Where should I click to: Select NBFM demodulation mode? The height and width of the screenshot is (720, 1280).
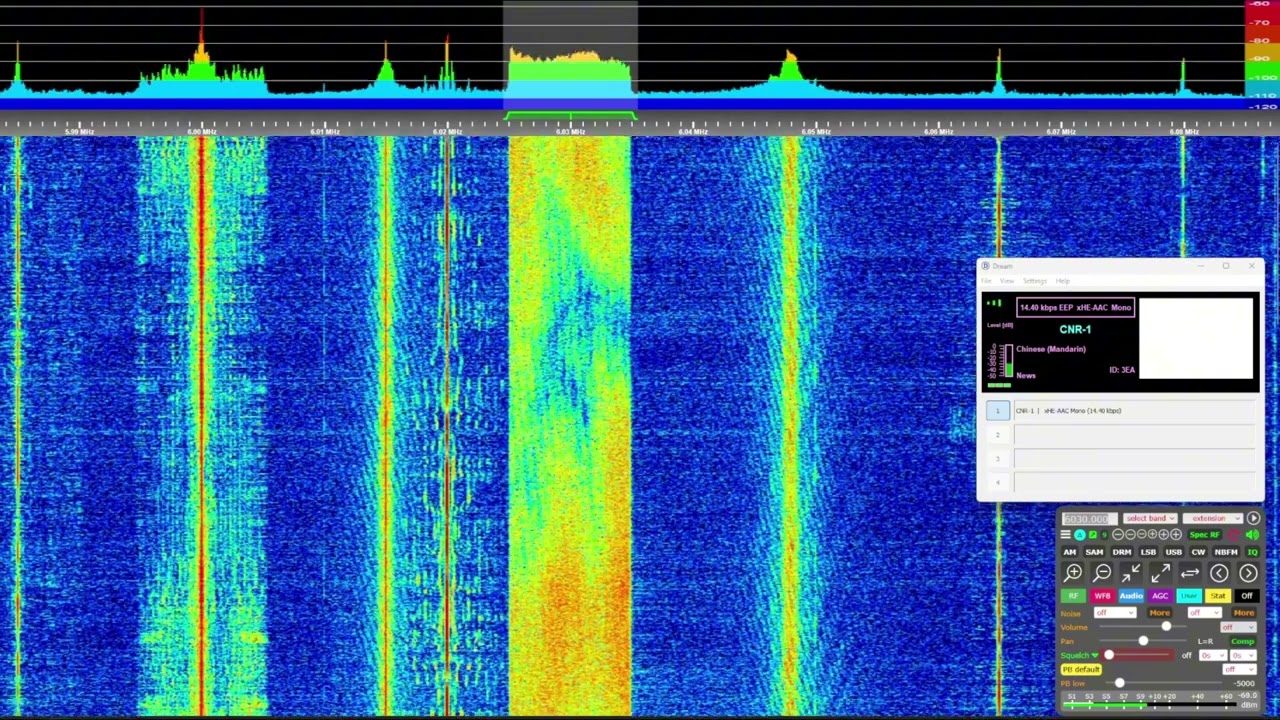coord(1226,552)
